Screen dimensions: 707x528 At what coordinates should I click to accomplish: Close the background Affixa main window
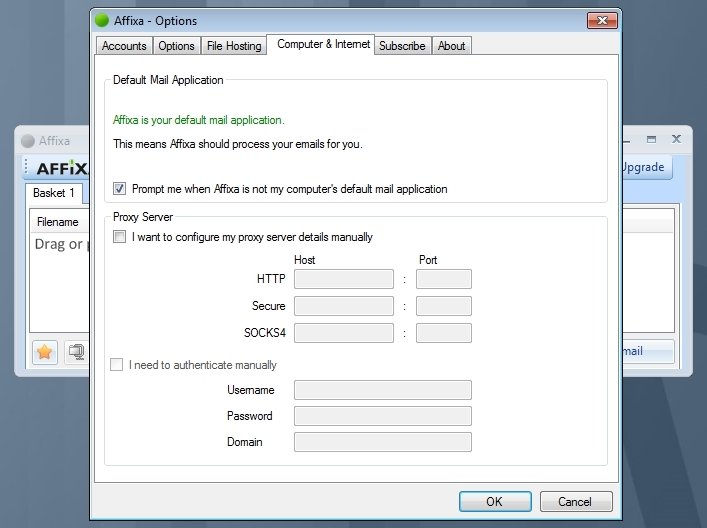pos(676,139)
